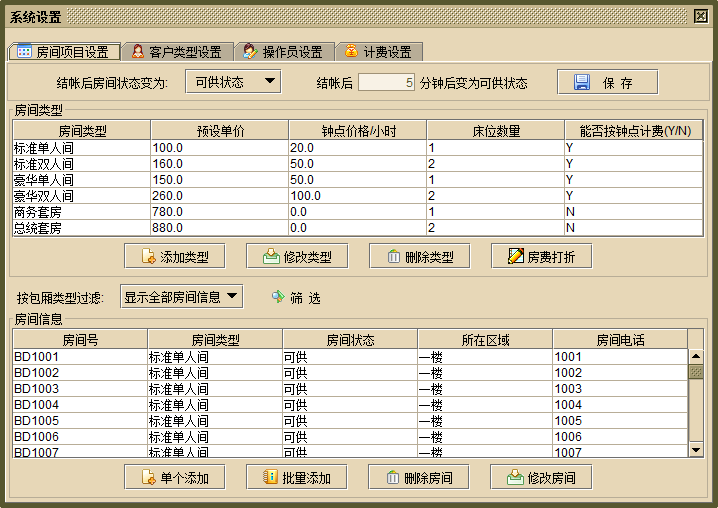Image resolution: width=718 pixels, height=508 pixels.
Task: Click the 单个添加 button
Action: [x=175, y=477]
